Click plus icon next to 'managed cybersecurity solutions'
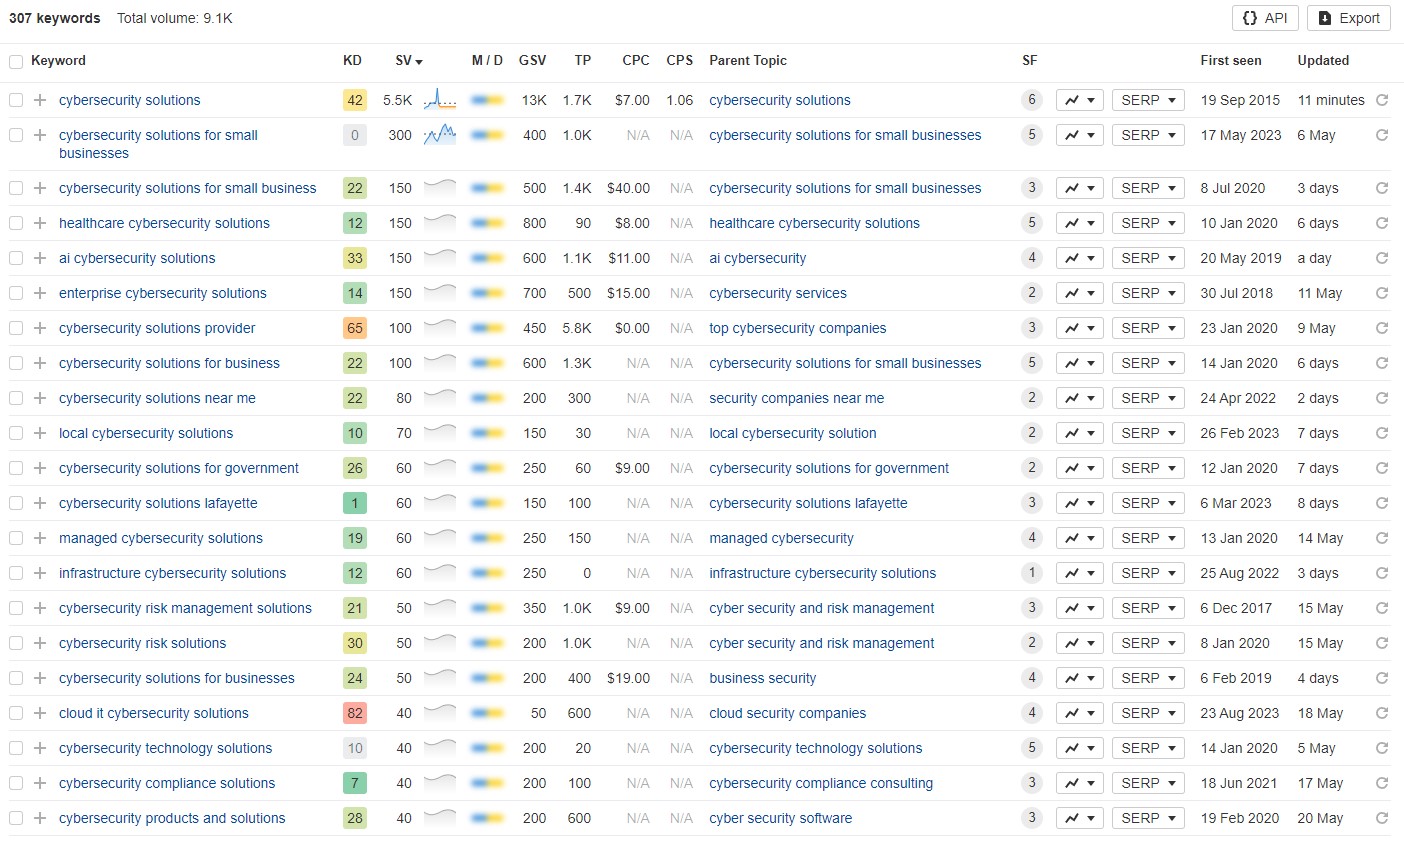Image resolution: width=1404 pixels, height=842 pixels. click(40, 538)
